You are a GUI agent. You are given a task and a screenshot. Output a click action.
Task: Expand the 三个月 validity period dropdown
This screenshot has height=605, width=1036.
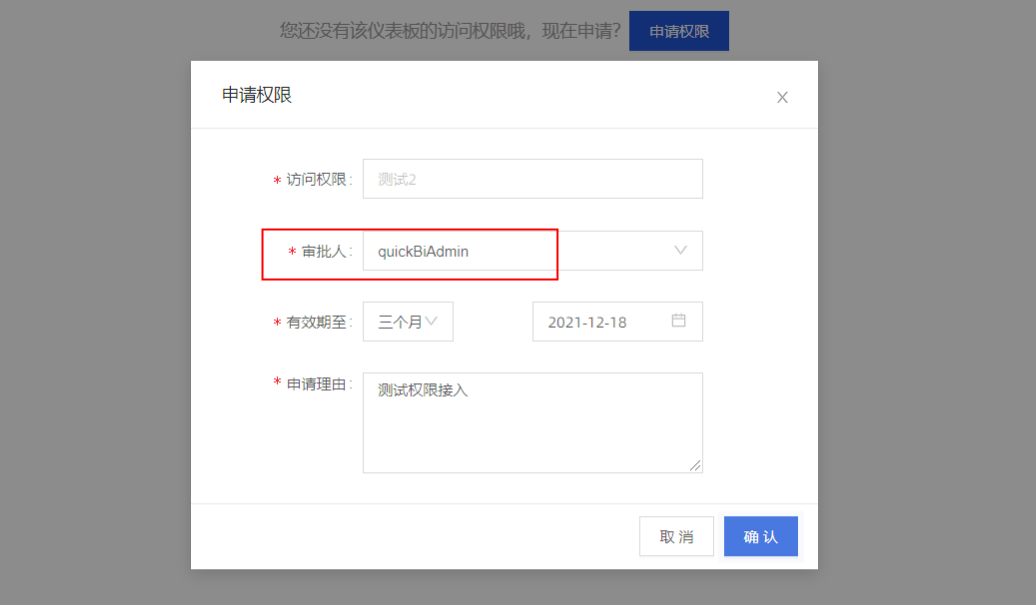[x=408, y=322]
